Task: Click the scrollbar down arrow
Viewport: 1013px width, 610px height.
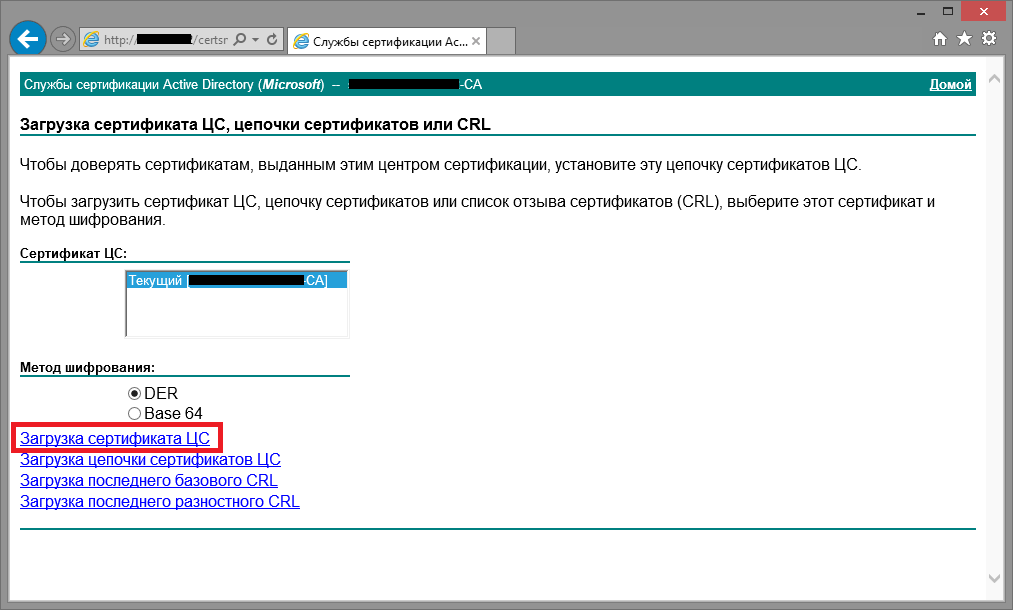Action: (x=994, y=578)
